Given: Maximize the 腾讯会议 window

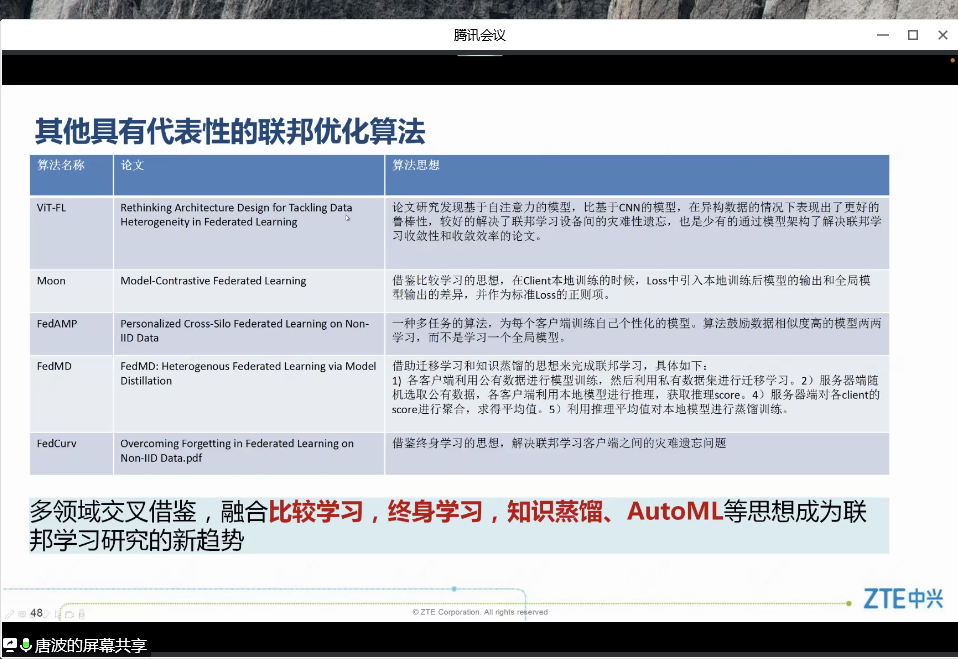Looking at the screenshot, I should pos(912,35).
